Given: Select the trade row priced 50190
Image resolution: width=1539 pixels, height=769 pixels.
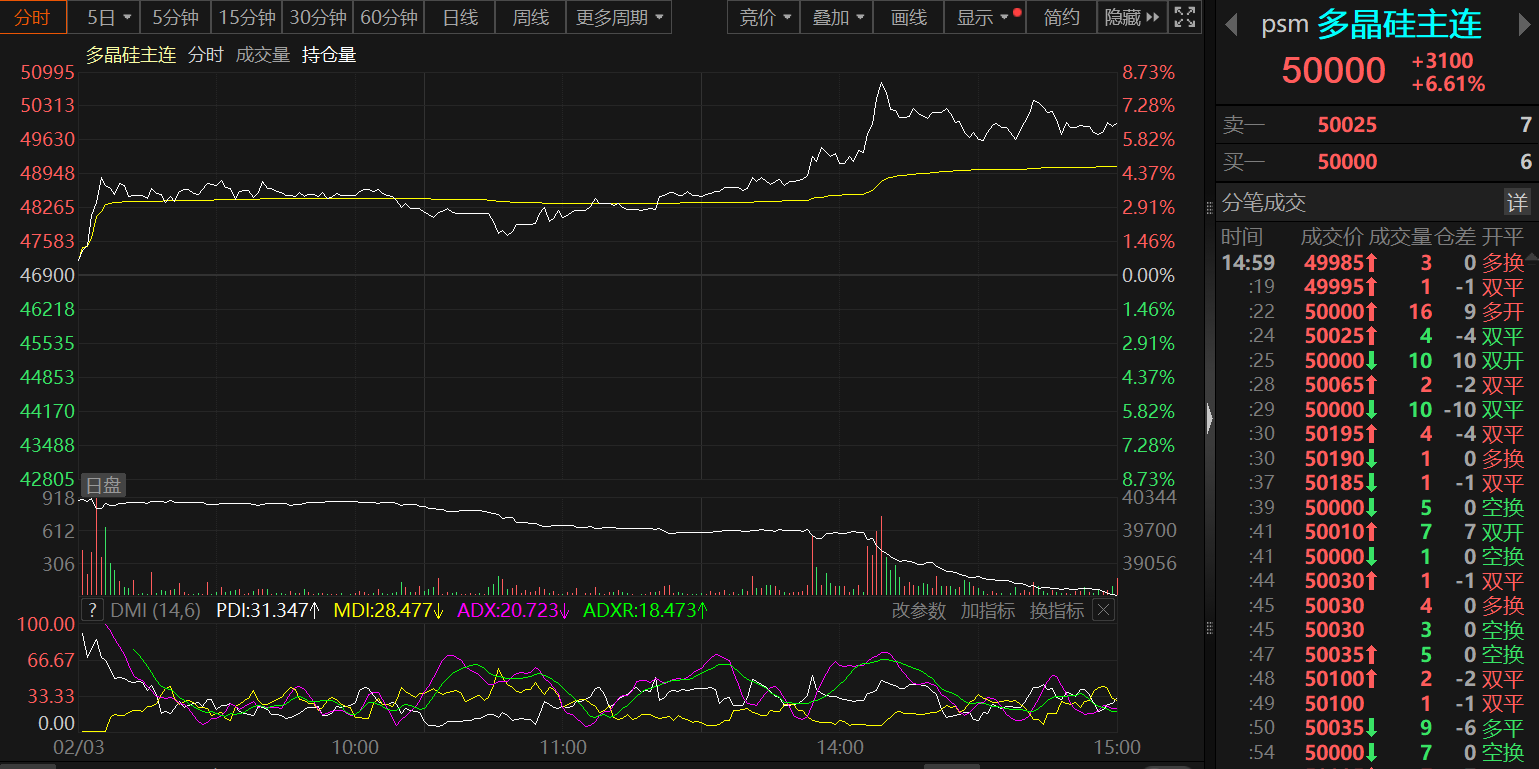Looking at the screenshot, I should (x=1373, y=459).
